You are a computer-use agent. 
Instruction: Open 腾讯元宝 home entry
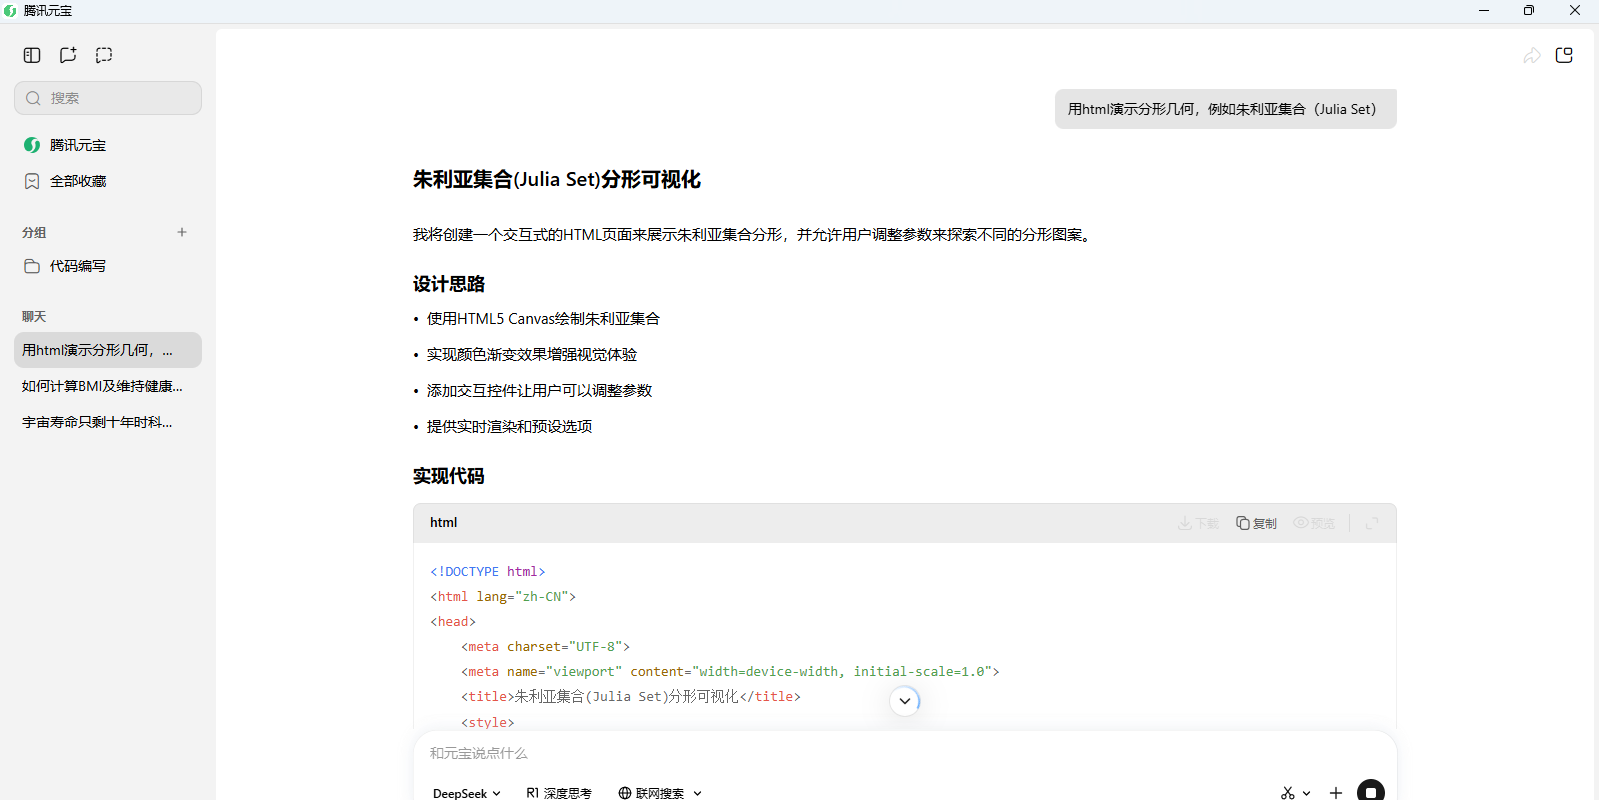pyautogui.click(x=78, y=145)
